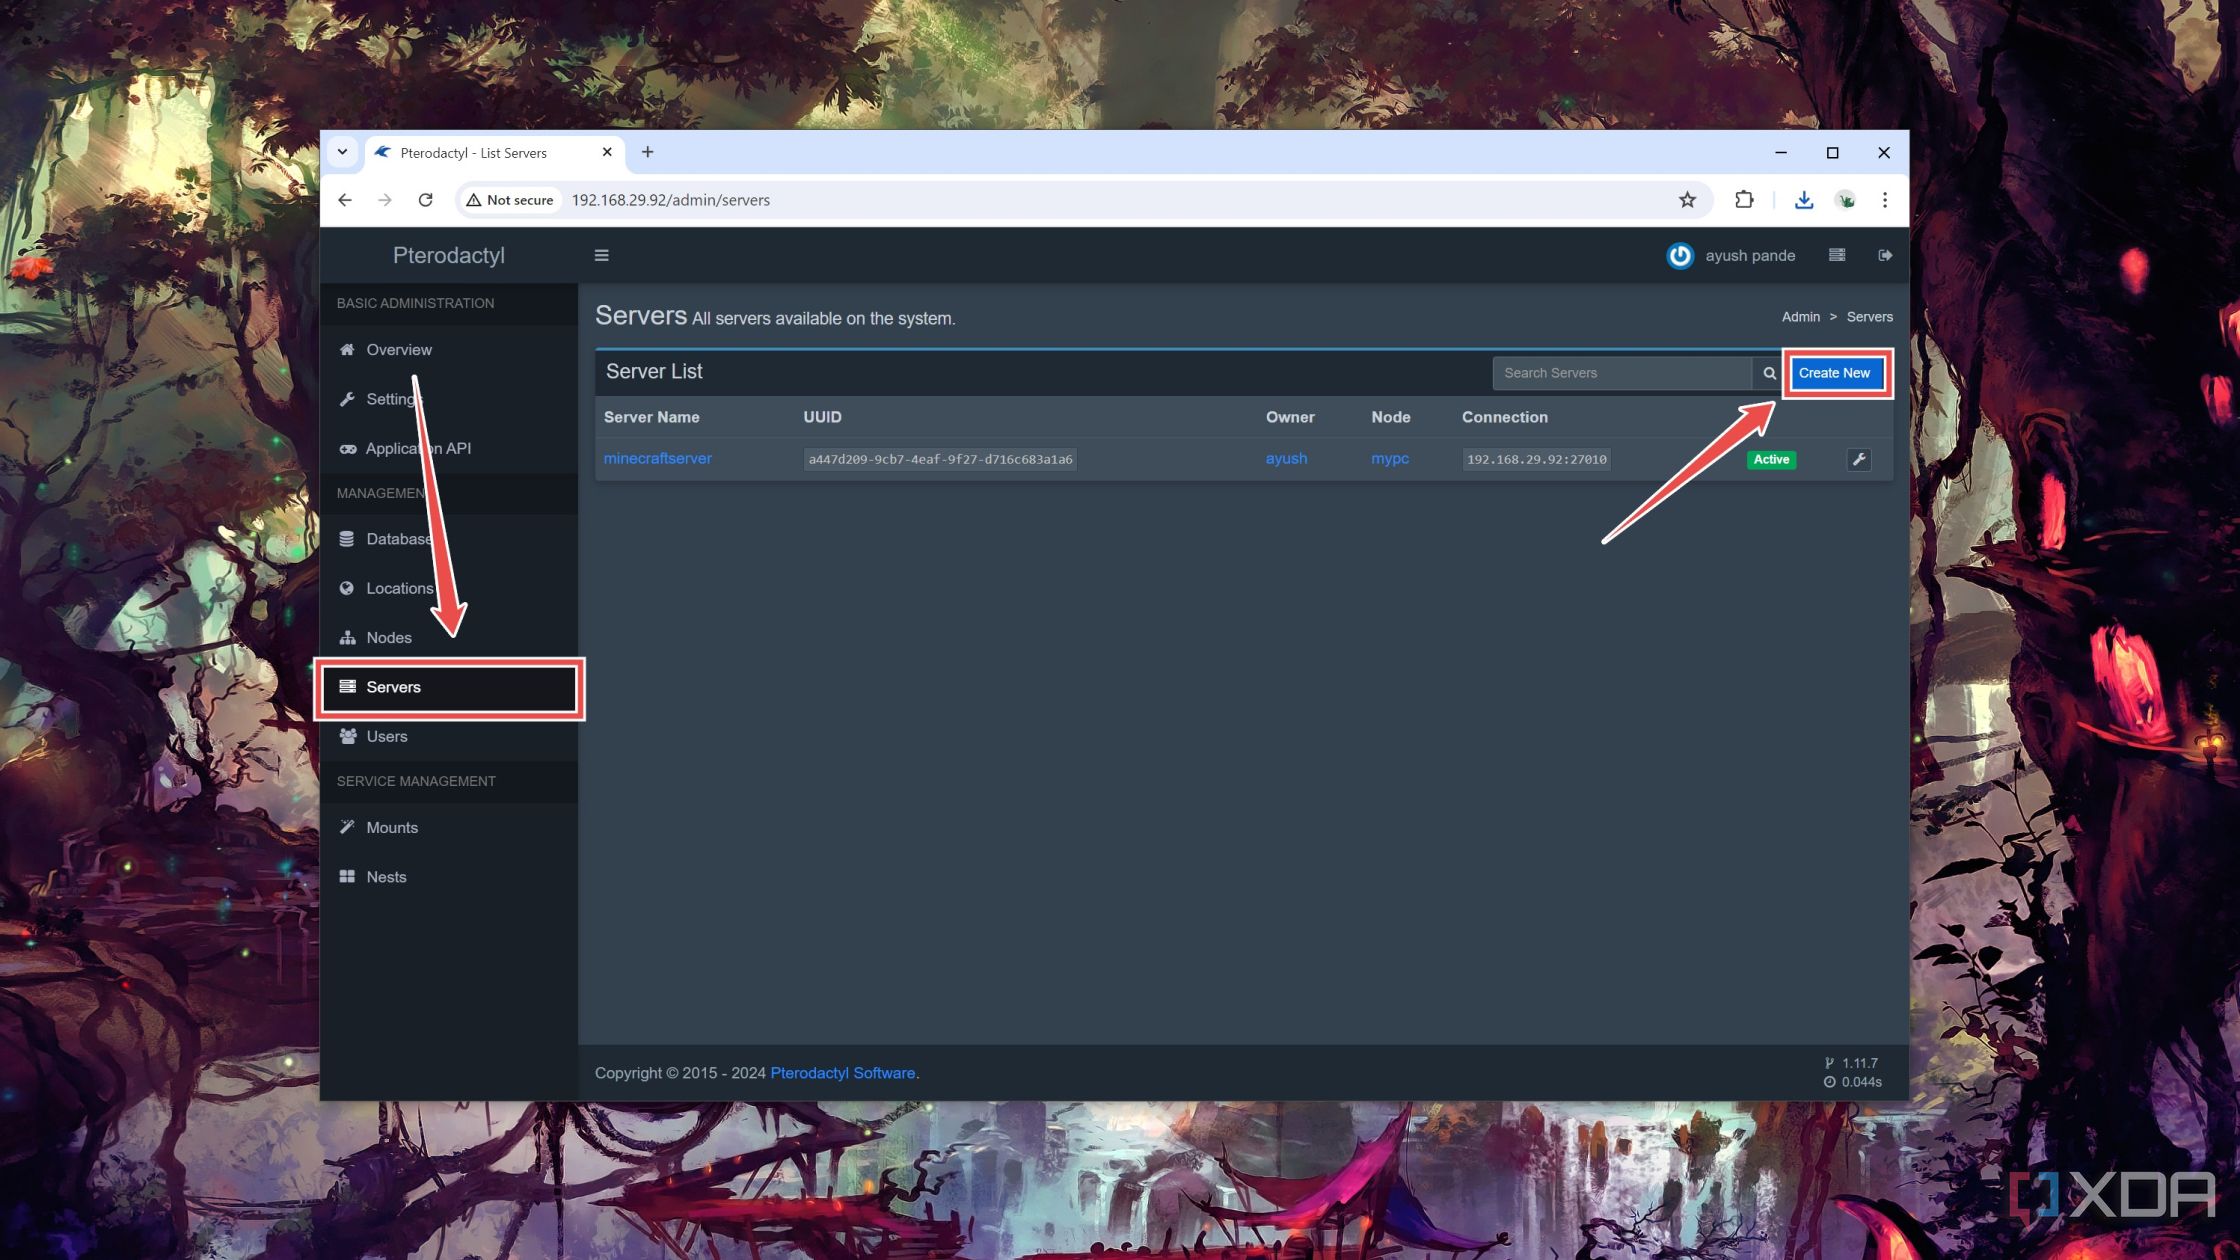Open Application API in the sidebar
2240x1260 pixels.
point(449,448)
